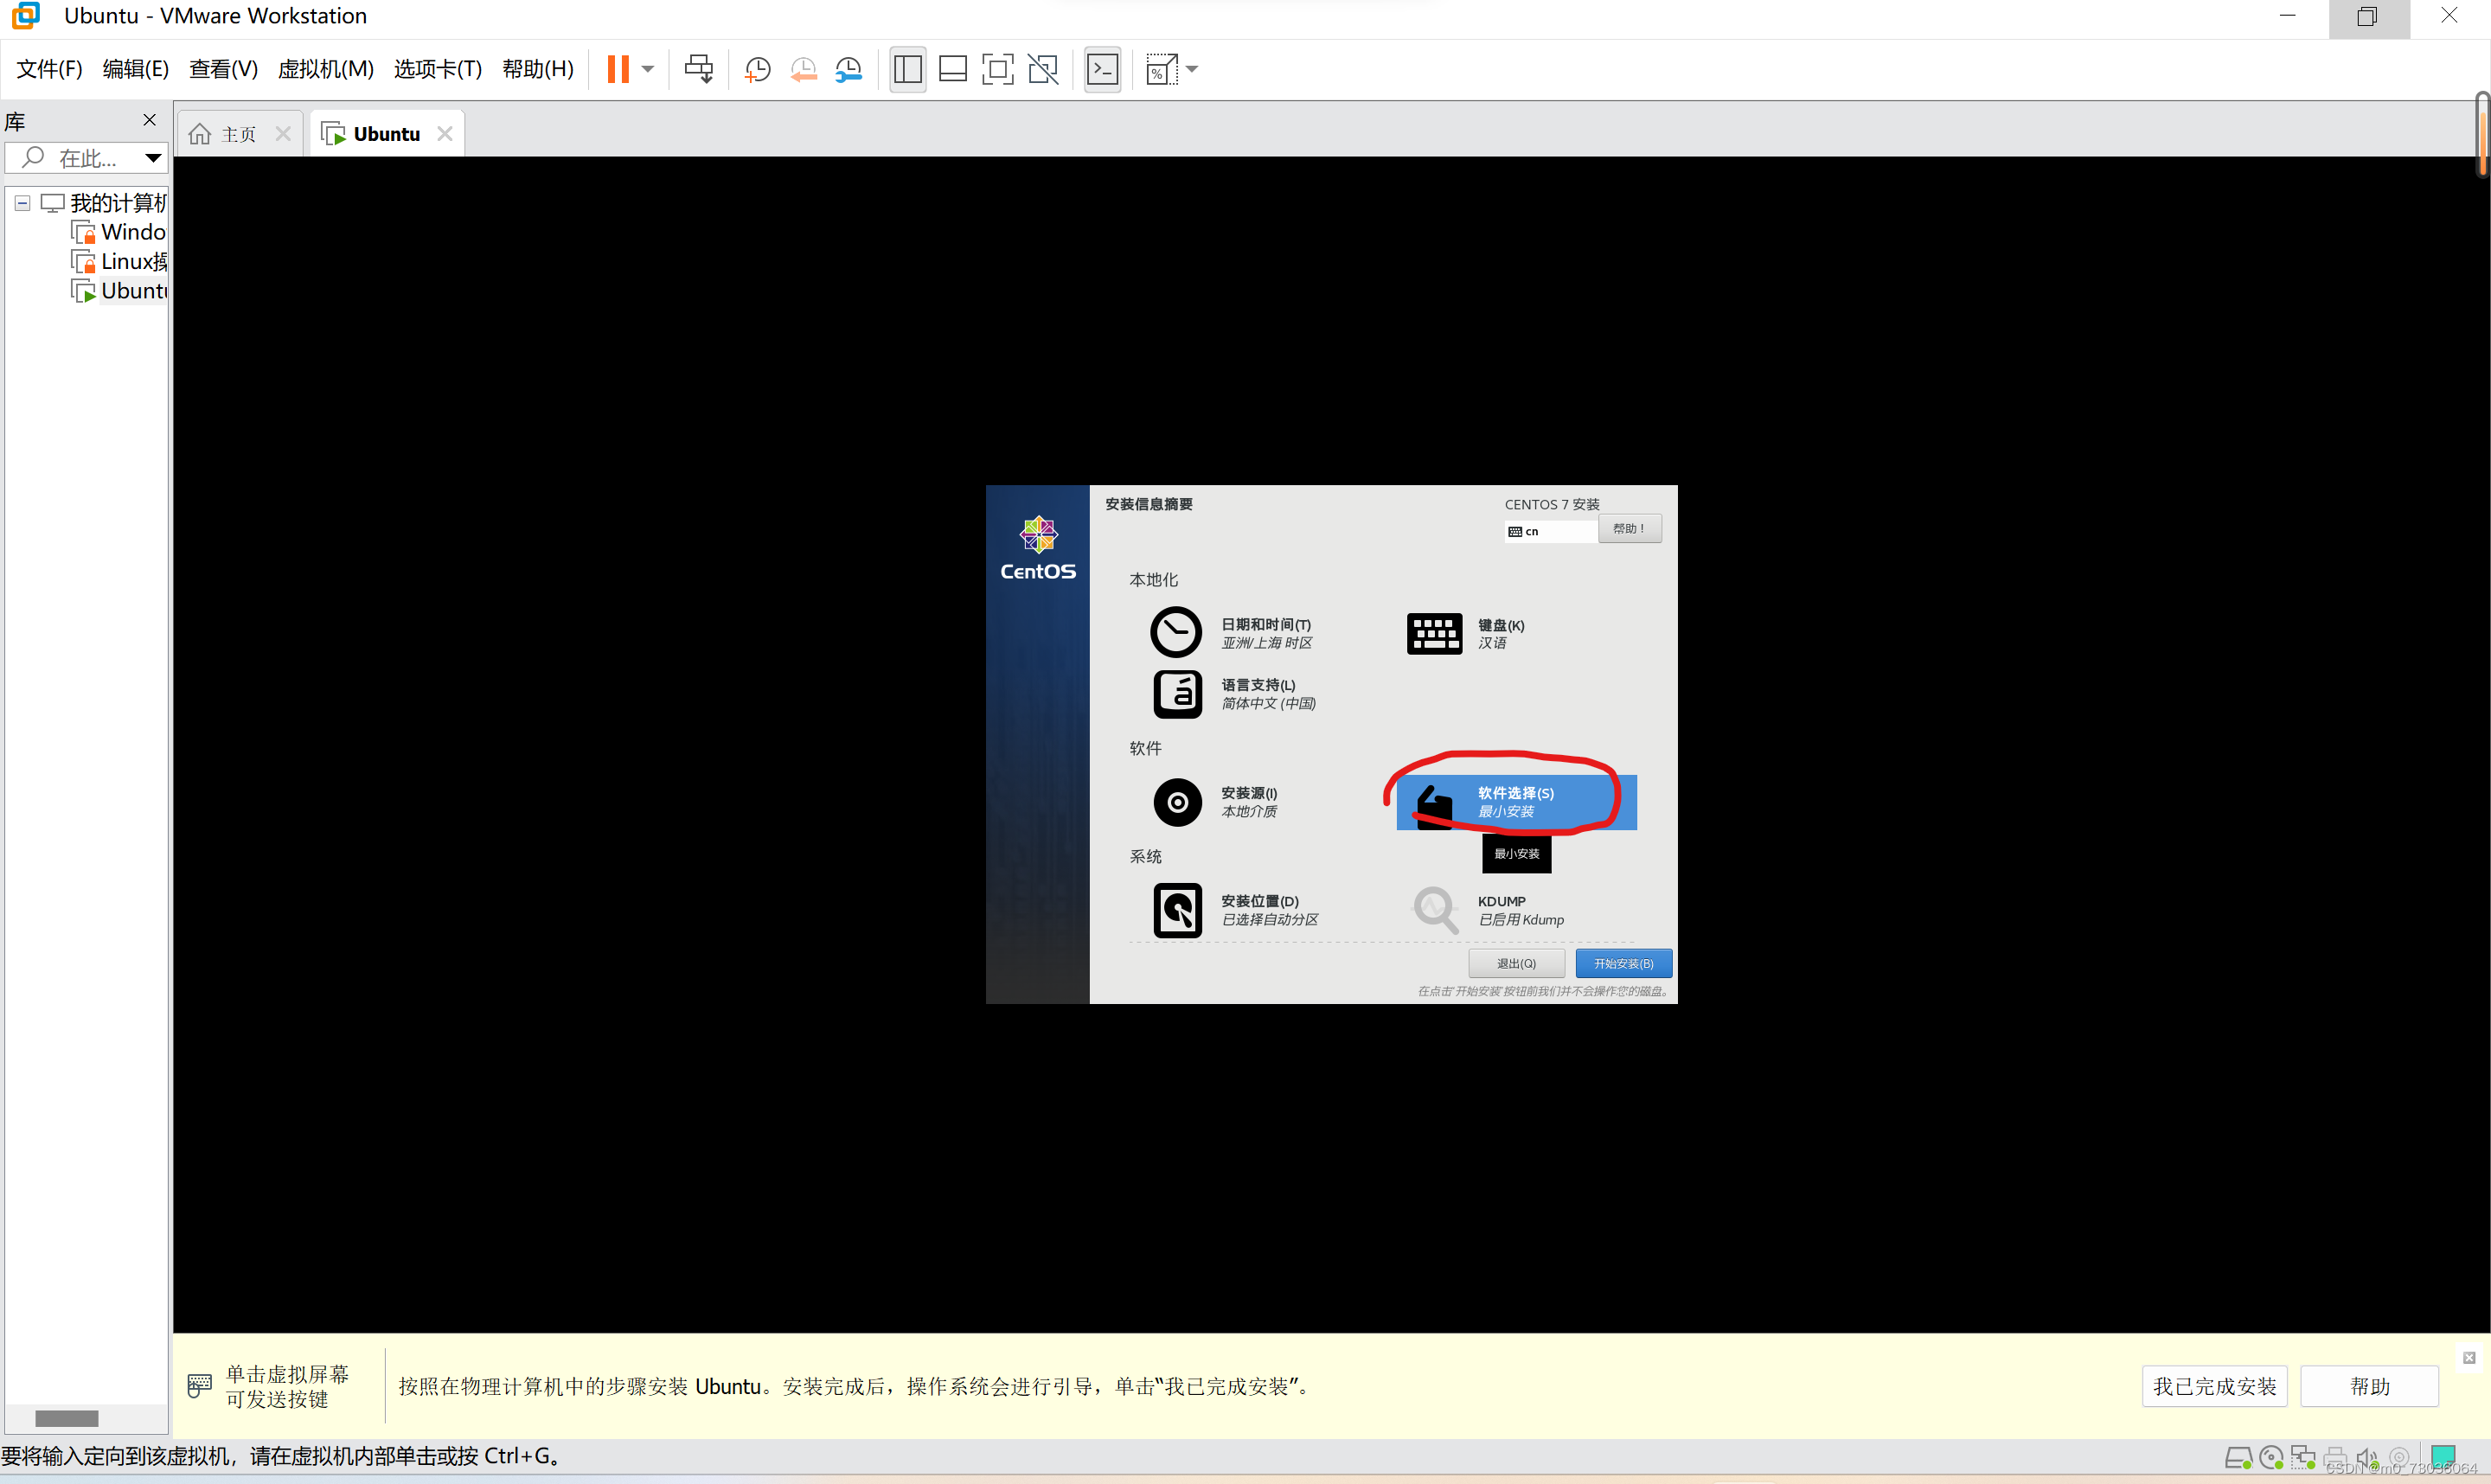The height and width of the screenshot is (1484, 2491).
Task: Revert to snapshot toolbar icon
Action: (x=803, y=69)
